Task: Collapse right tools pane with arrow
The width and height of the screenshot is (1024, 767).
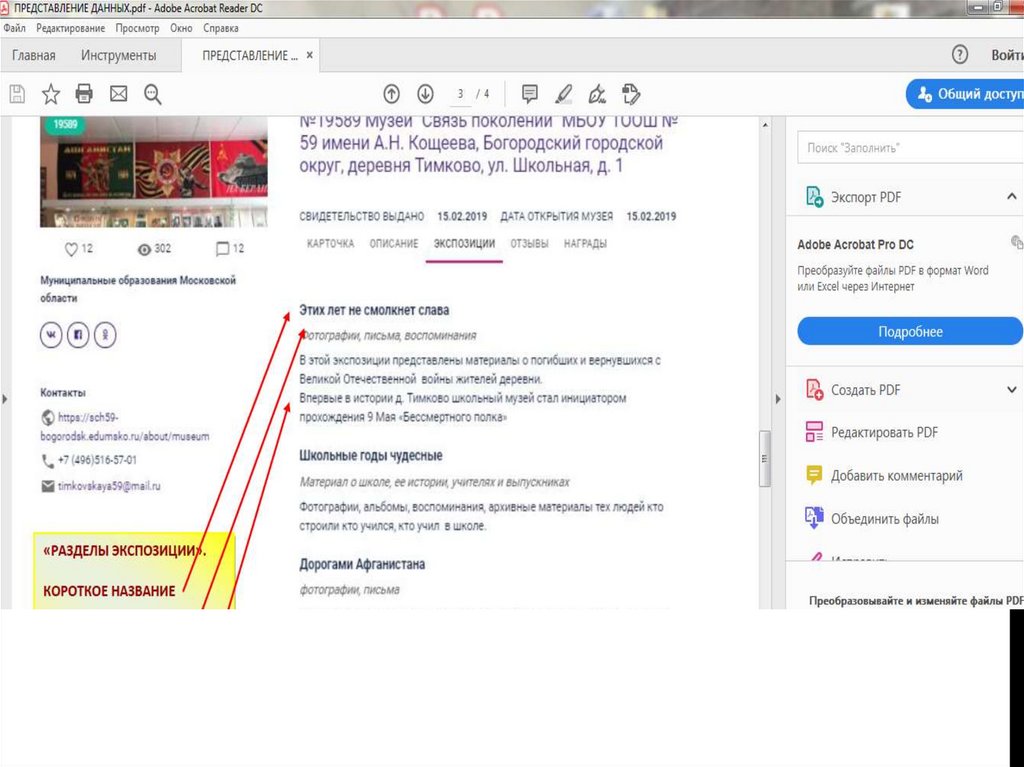Action: (779, 399)
